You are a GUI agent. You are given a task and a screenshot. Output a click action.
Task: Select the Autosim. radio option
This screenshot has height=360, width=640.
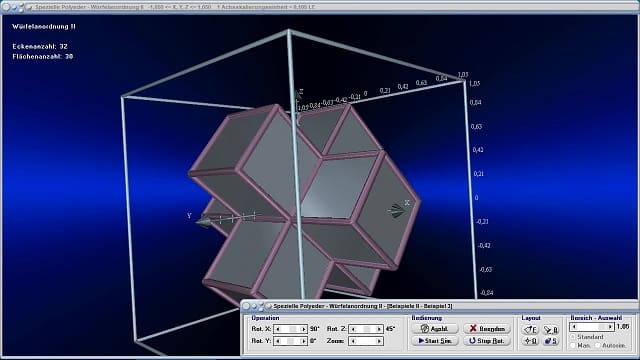[598, 345]
